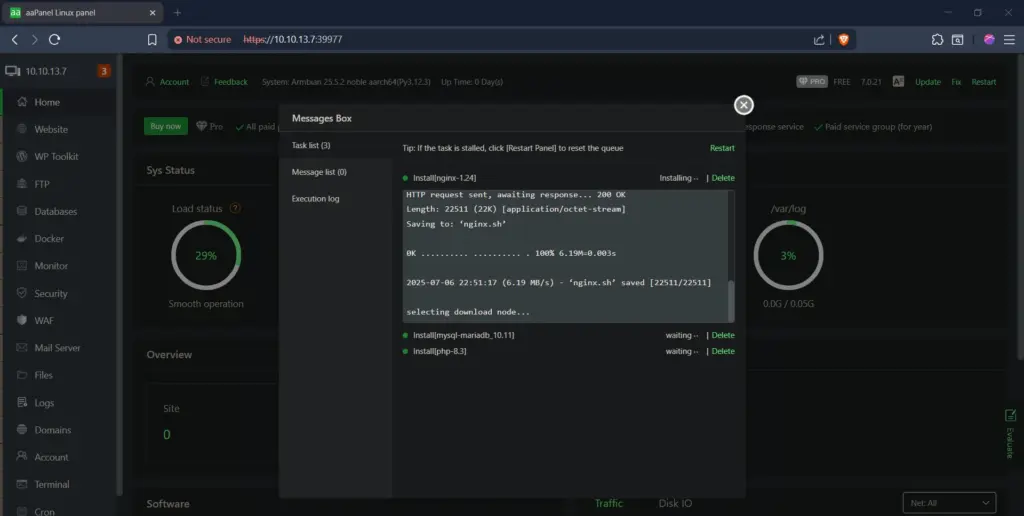1024x516 pixels.
Task: Click the Restart link in panel header
Action: (x=984, y=82)
